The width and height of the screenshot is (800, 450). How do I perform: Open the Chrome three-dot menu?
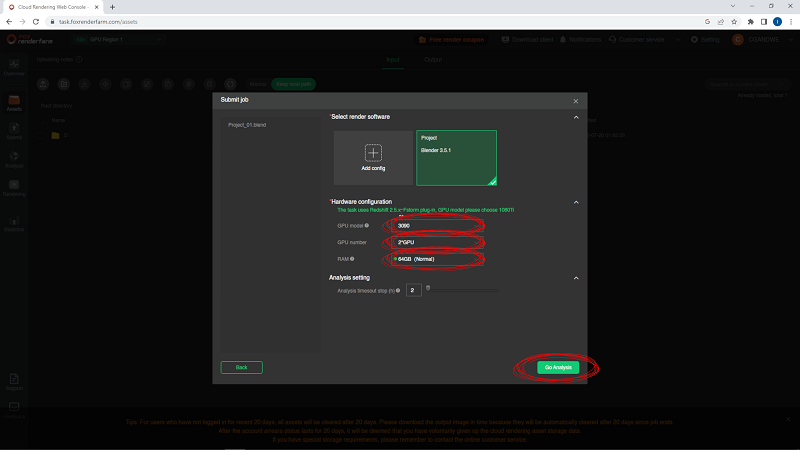click(x=791, y=21)
